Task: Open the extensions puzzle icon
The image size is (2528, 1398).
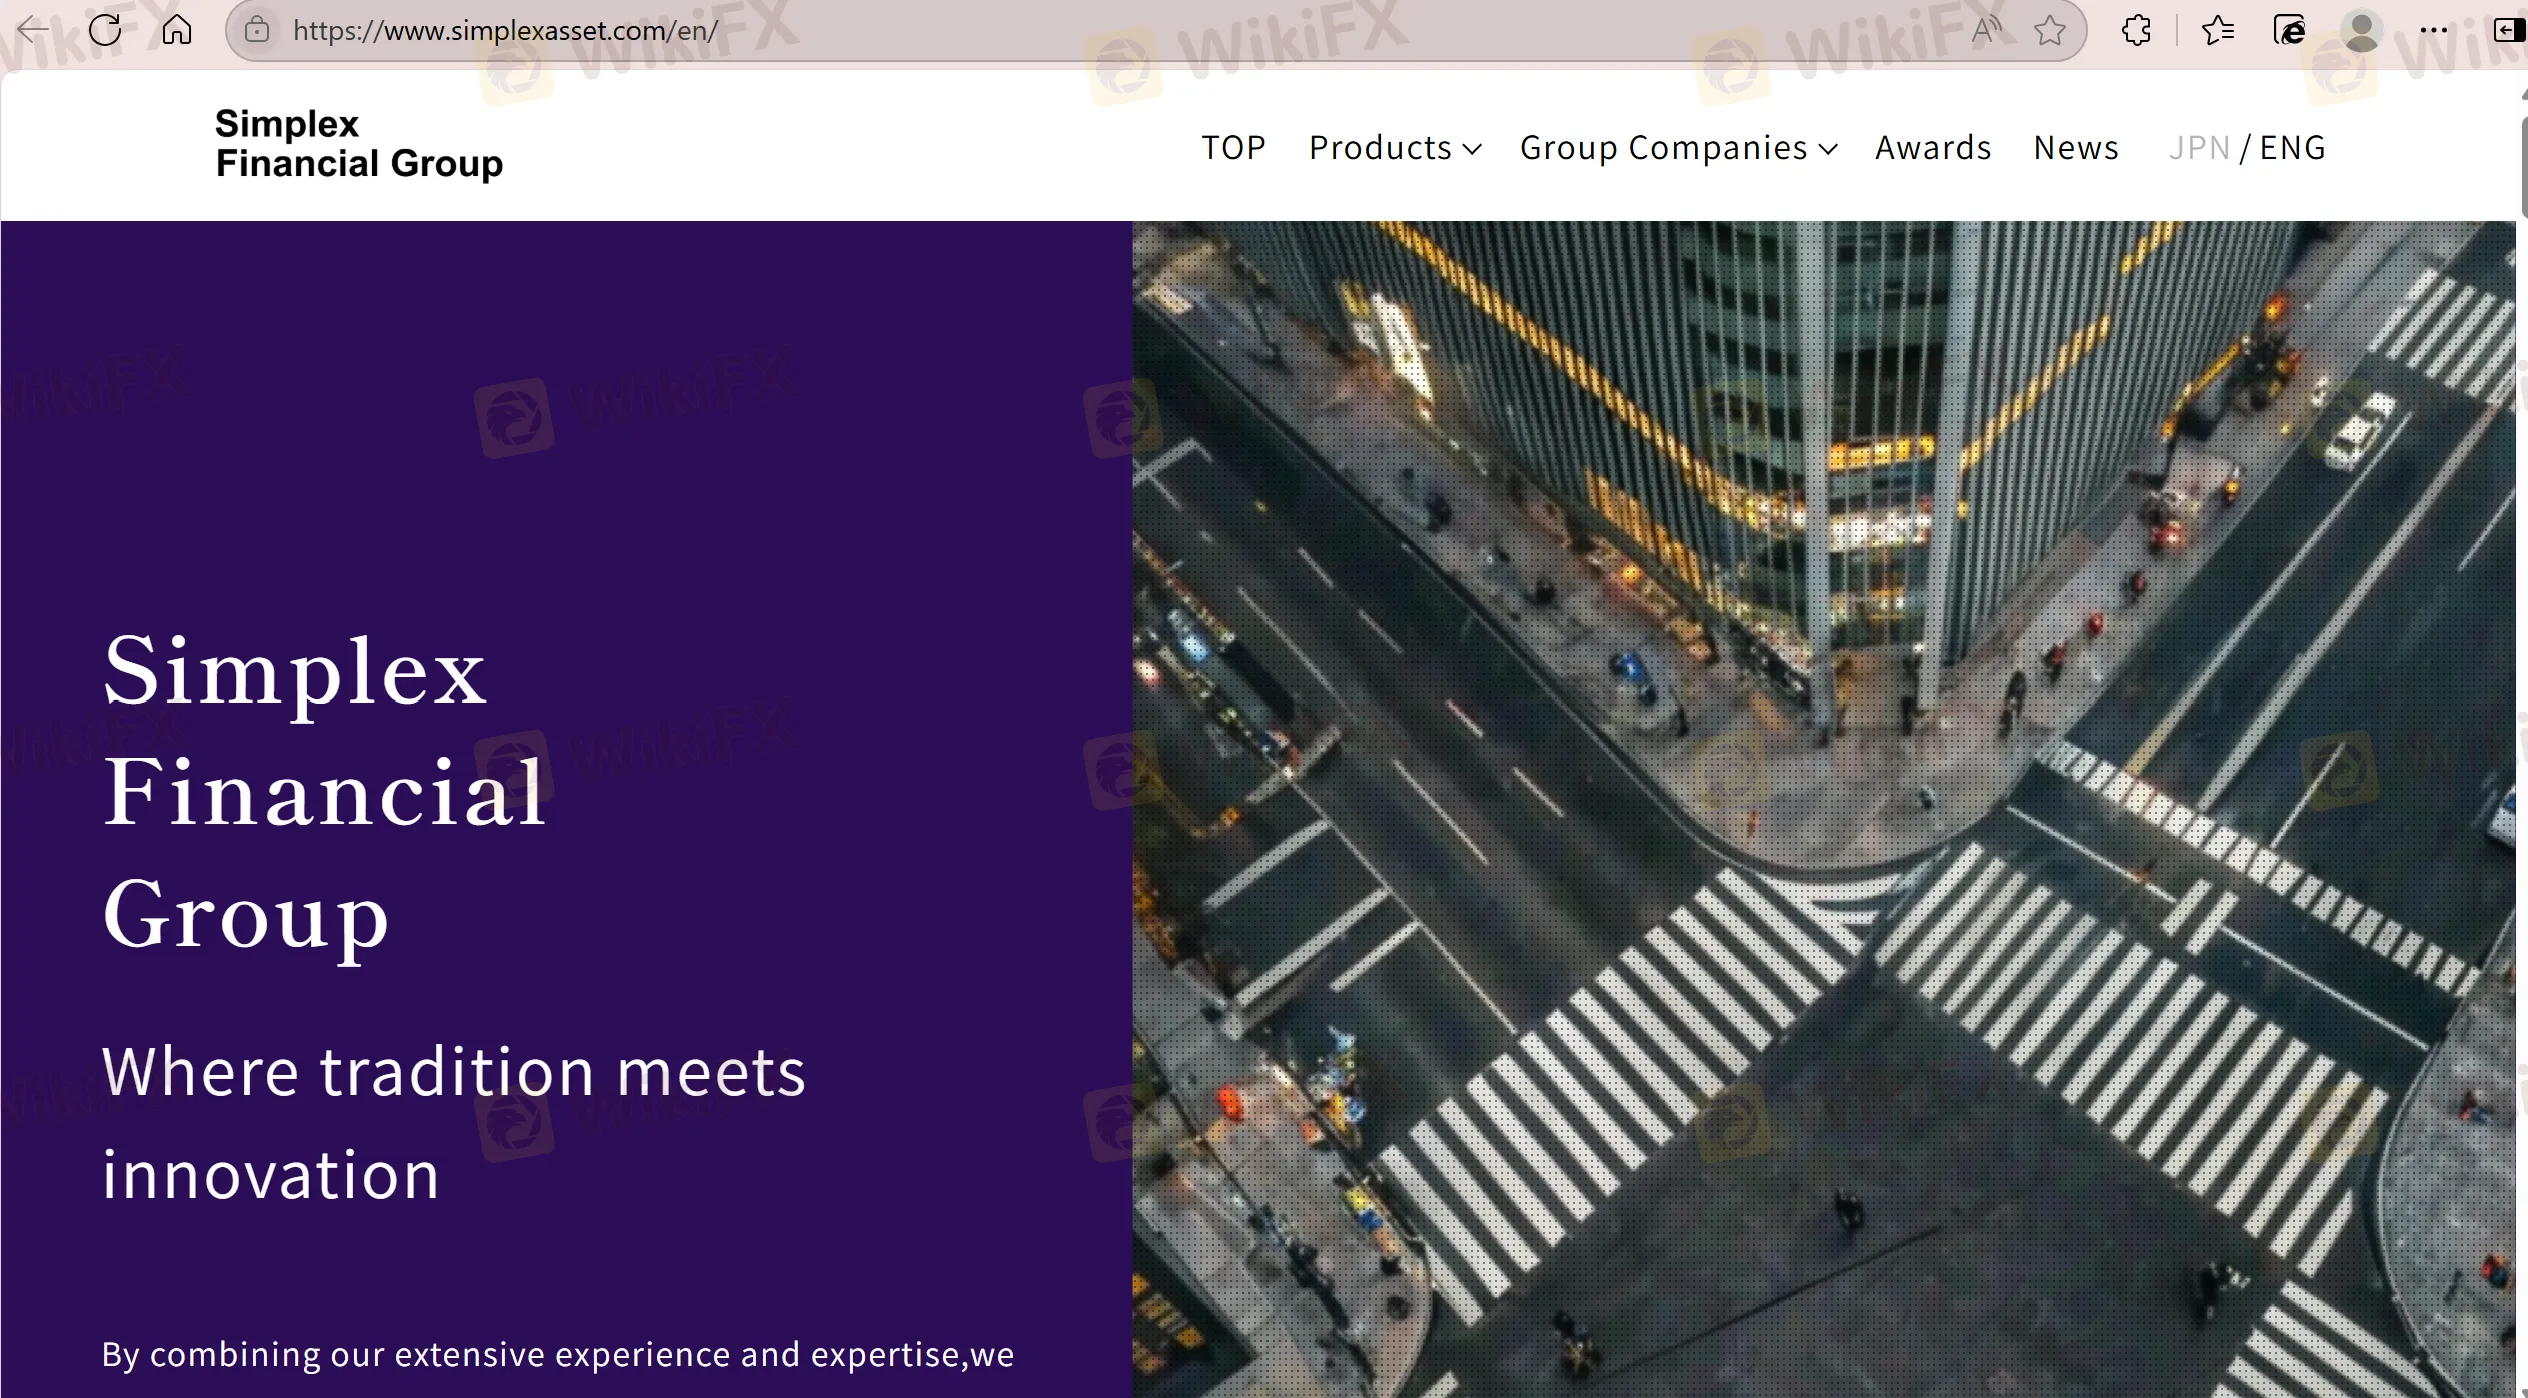Action: point(2136,30)
